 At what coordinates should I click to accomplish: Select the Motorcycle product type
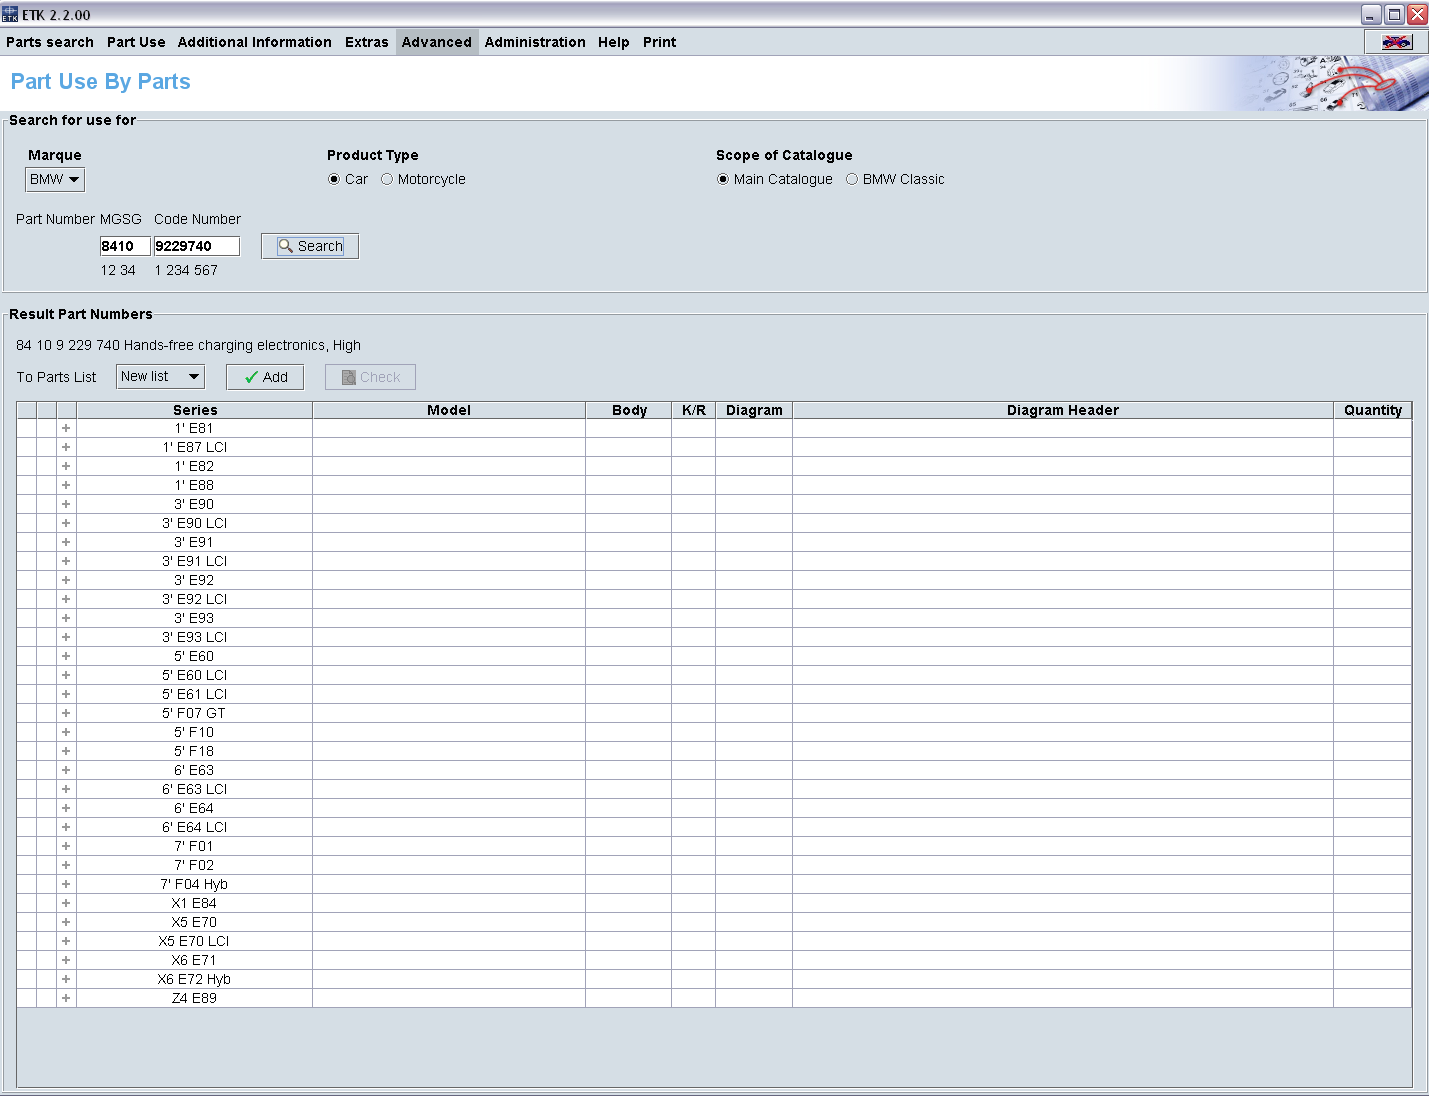pyautogui.click(x=387, y=179)
